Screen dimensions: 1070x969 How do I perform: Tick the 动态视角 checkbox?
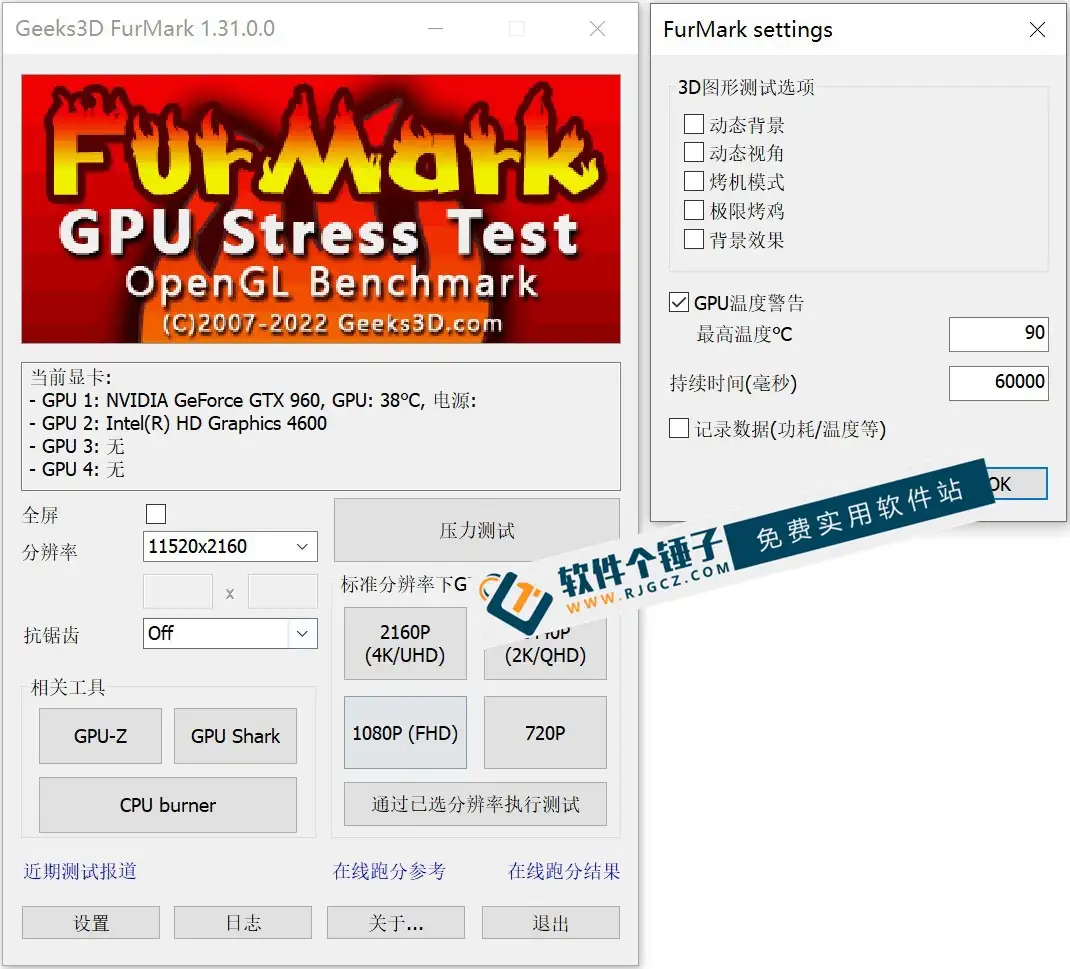coord(693,152)
